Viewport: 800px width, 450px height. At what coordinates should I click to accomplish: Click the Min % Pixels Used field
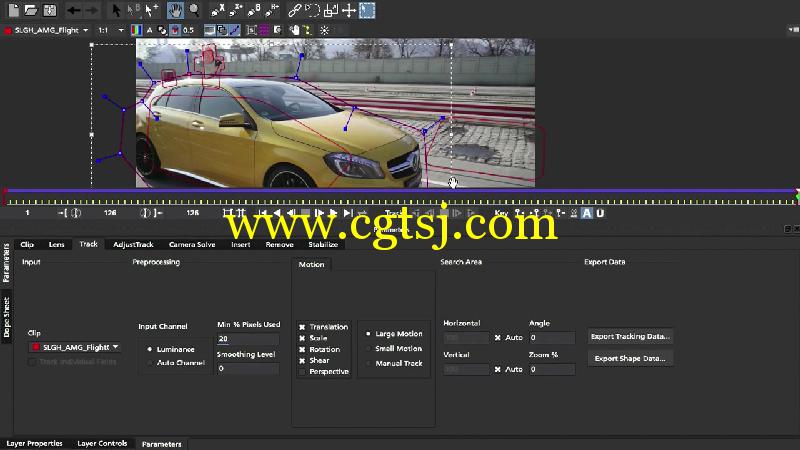248,339
